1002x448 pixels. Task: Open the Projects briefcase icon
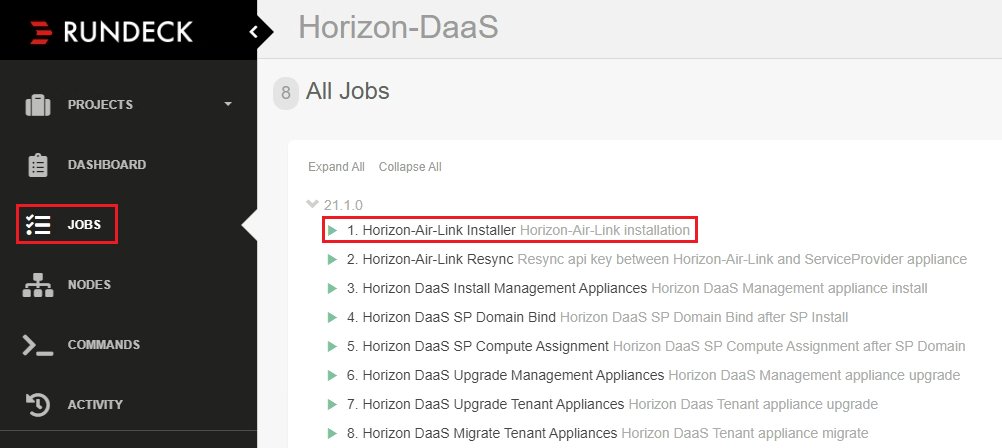click(38, 105)
